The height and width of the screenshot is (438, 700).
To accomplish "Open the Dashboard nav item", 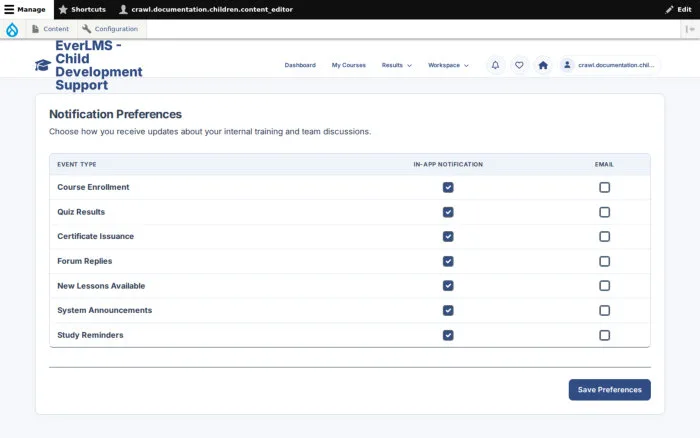I will (300, 65).
